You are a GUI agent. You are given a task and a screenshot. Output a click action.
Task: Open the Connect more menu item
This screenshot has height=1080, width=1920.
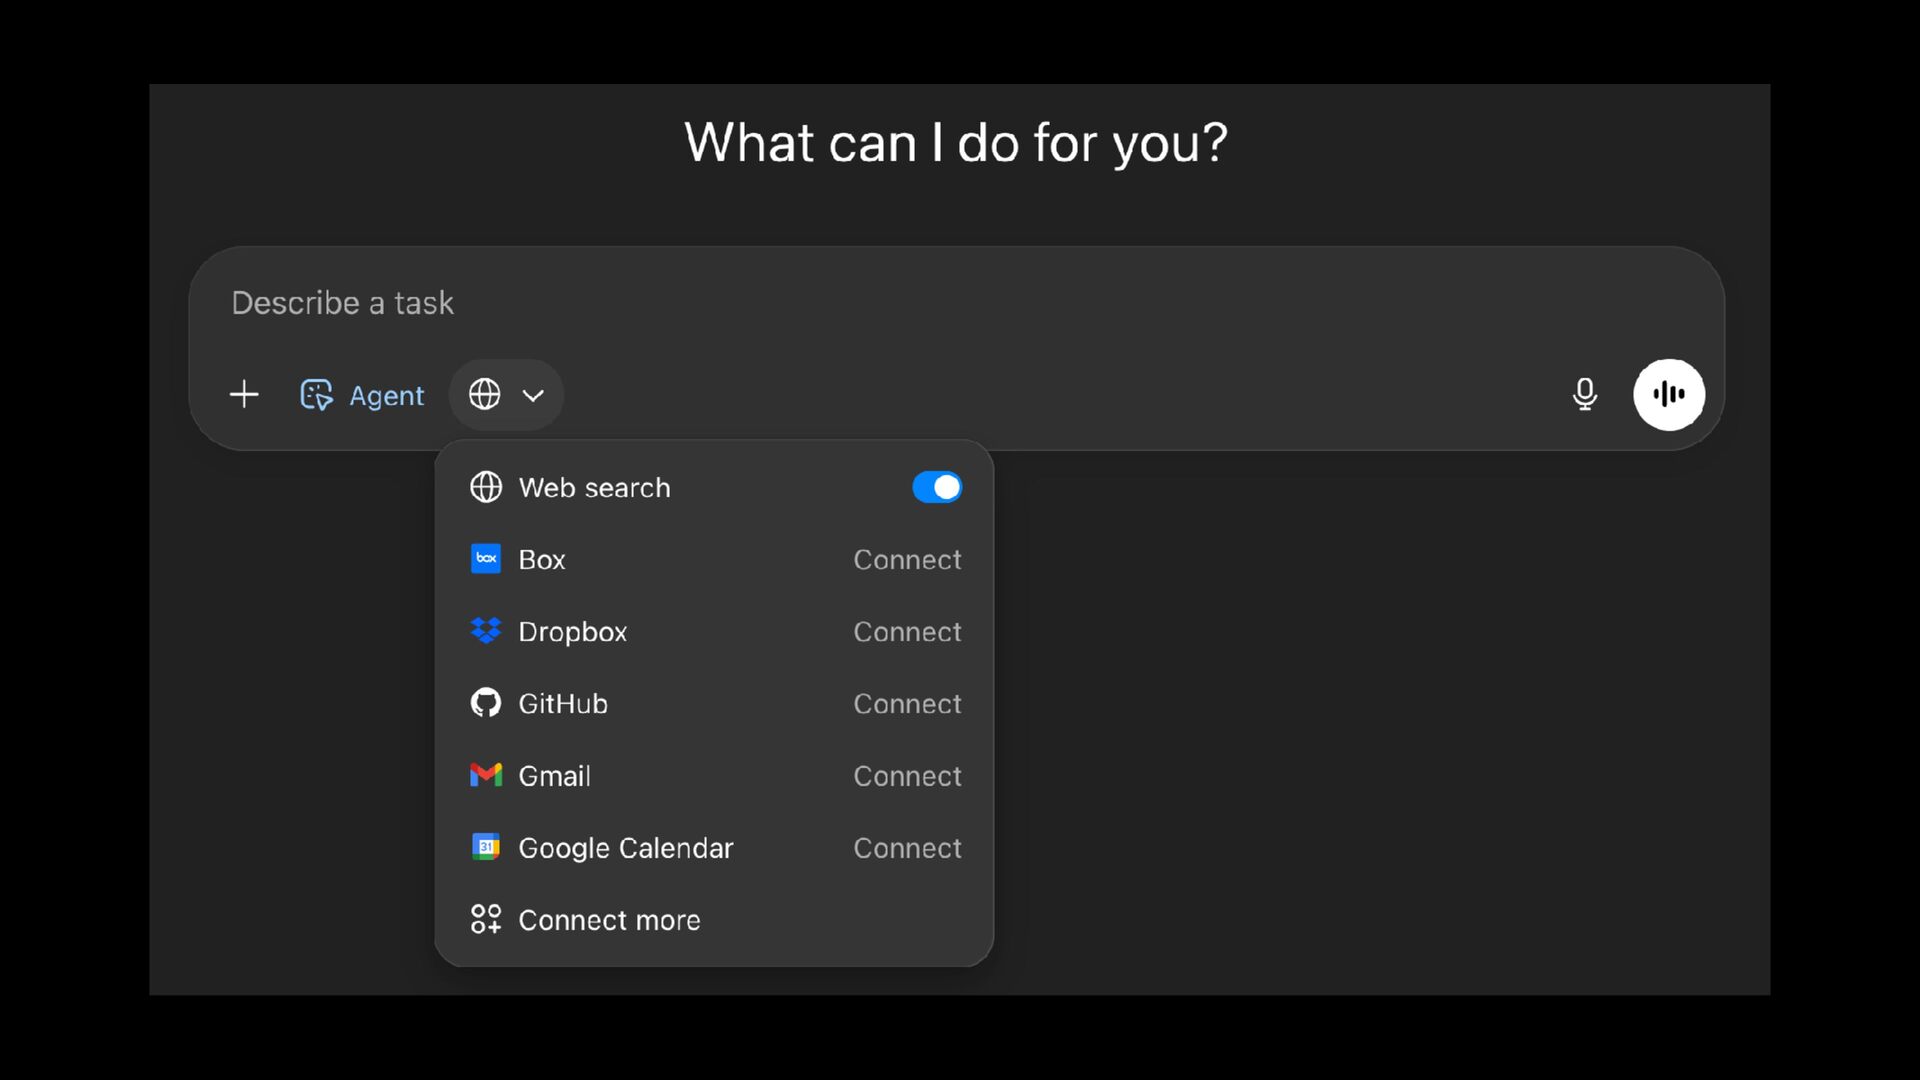click(x=608, y=920)
